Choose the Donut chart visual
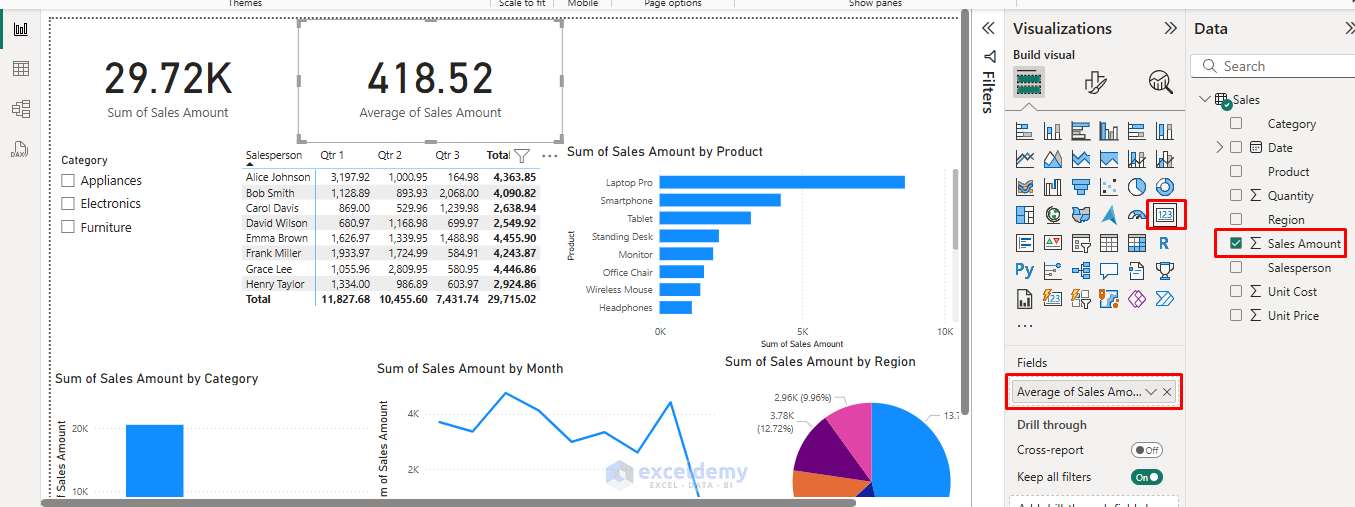1355x507 pixels. (1164, 187)
